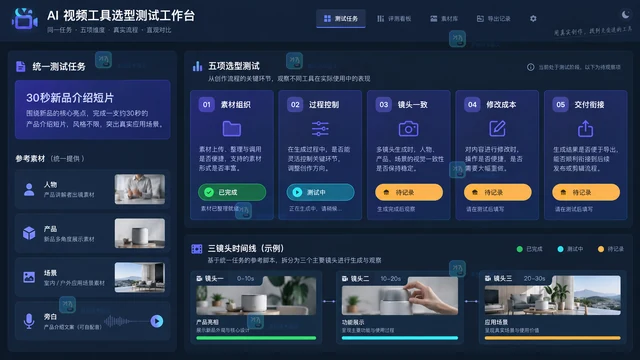Open the 人物 presenter thumbnail image
640x360 pixels.
click(140, 189)
